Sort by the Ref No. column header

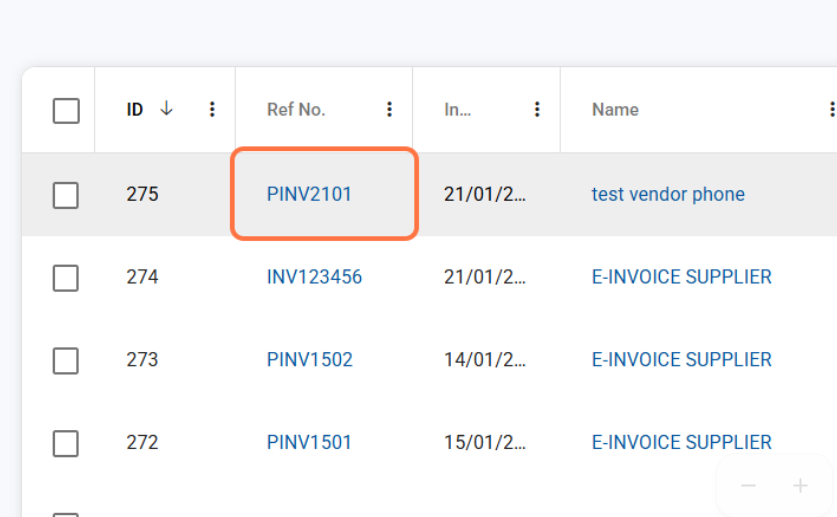296,109
